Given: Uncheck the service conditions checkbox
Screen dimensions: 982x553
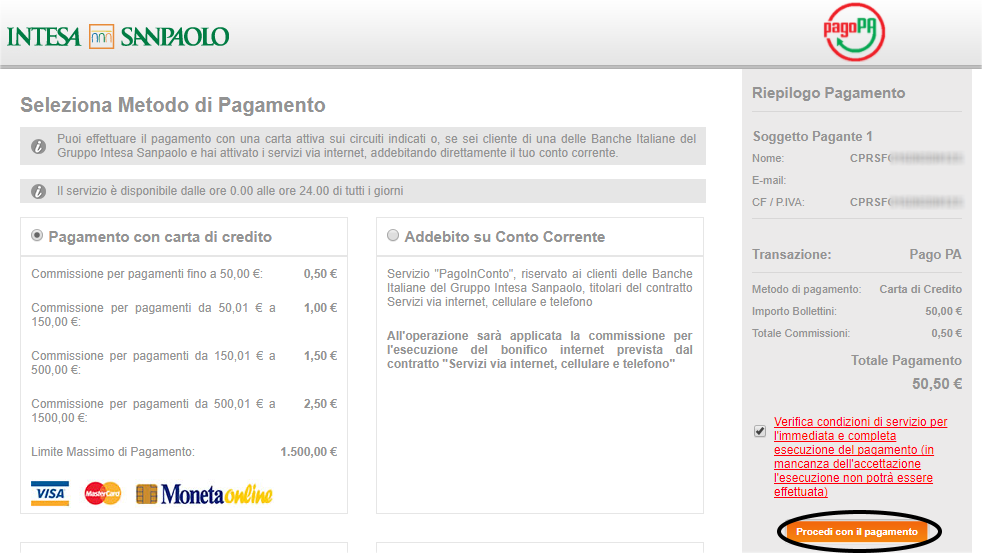Looking at the screenshot, I should tap(760, 431).
